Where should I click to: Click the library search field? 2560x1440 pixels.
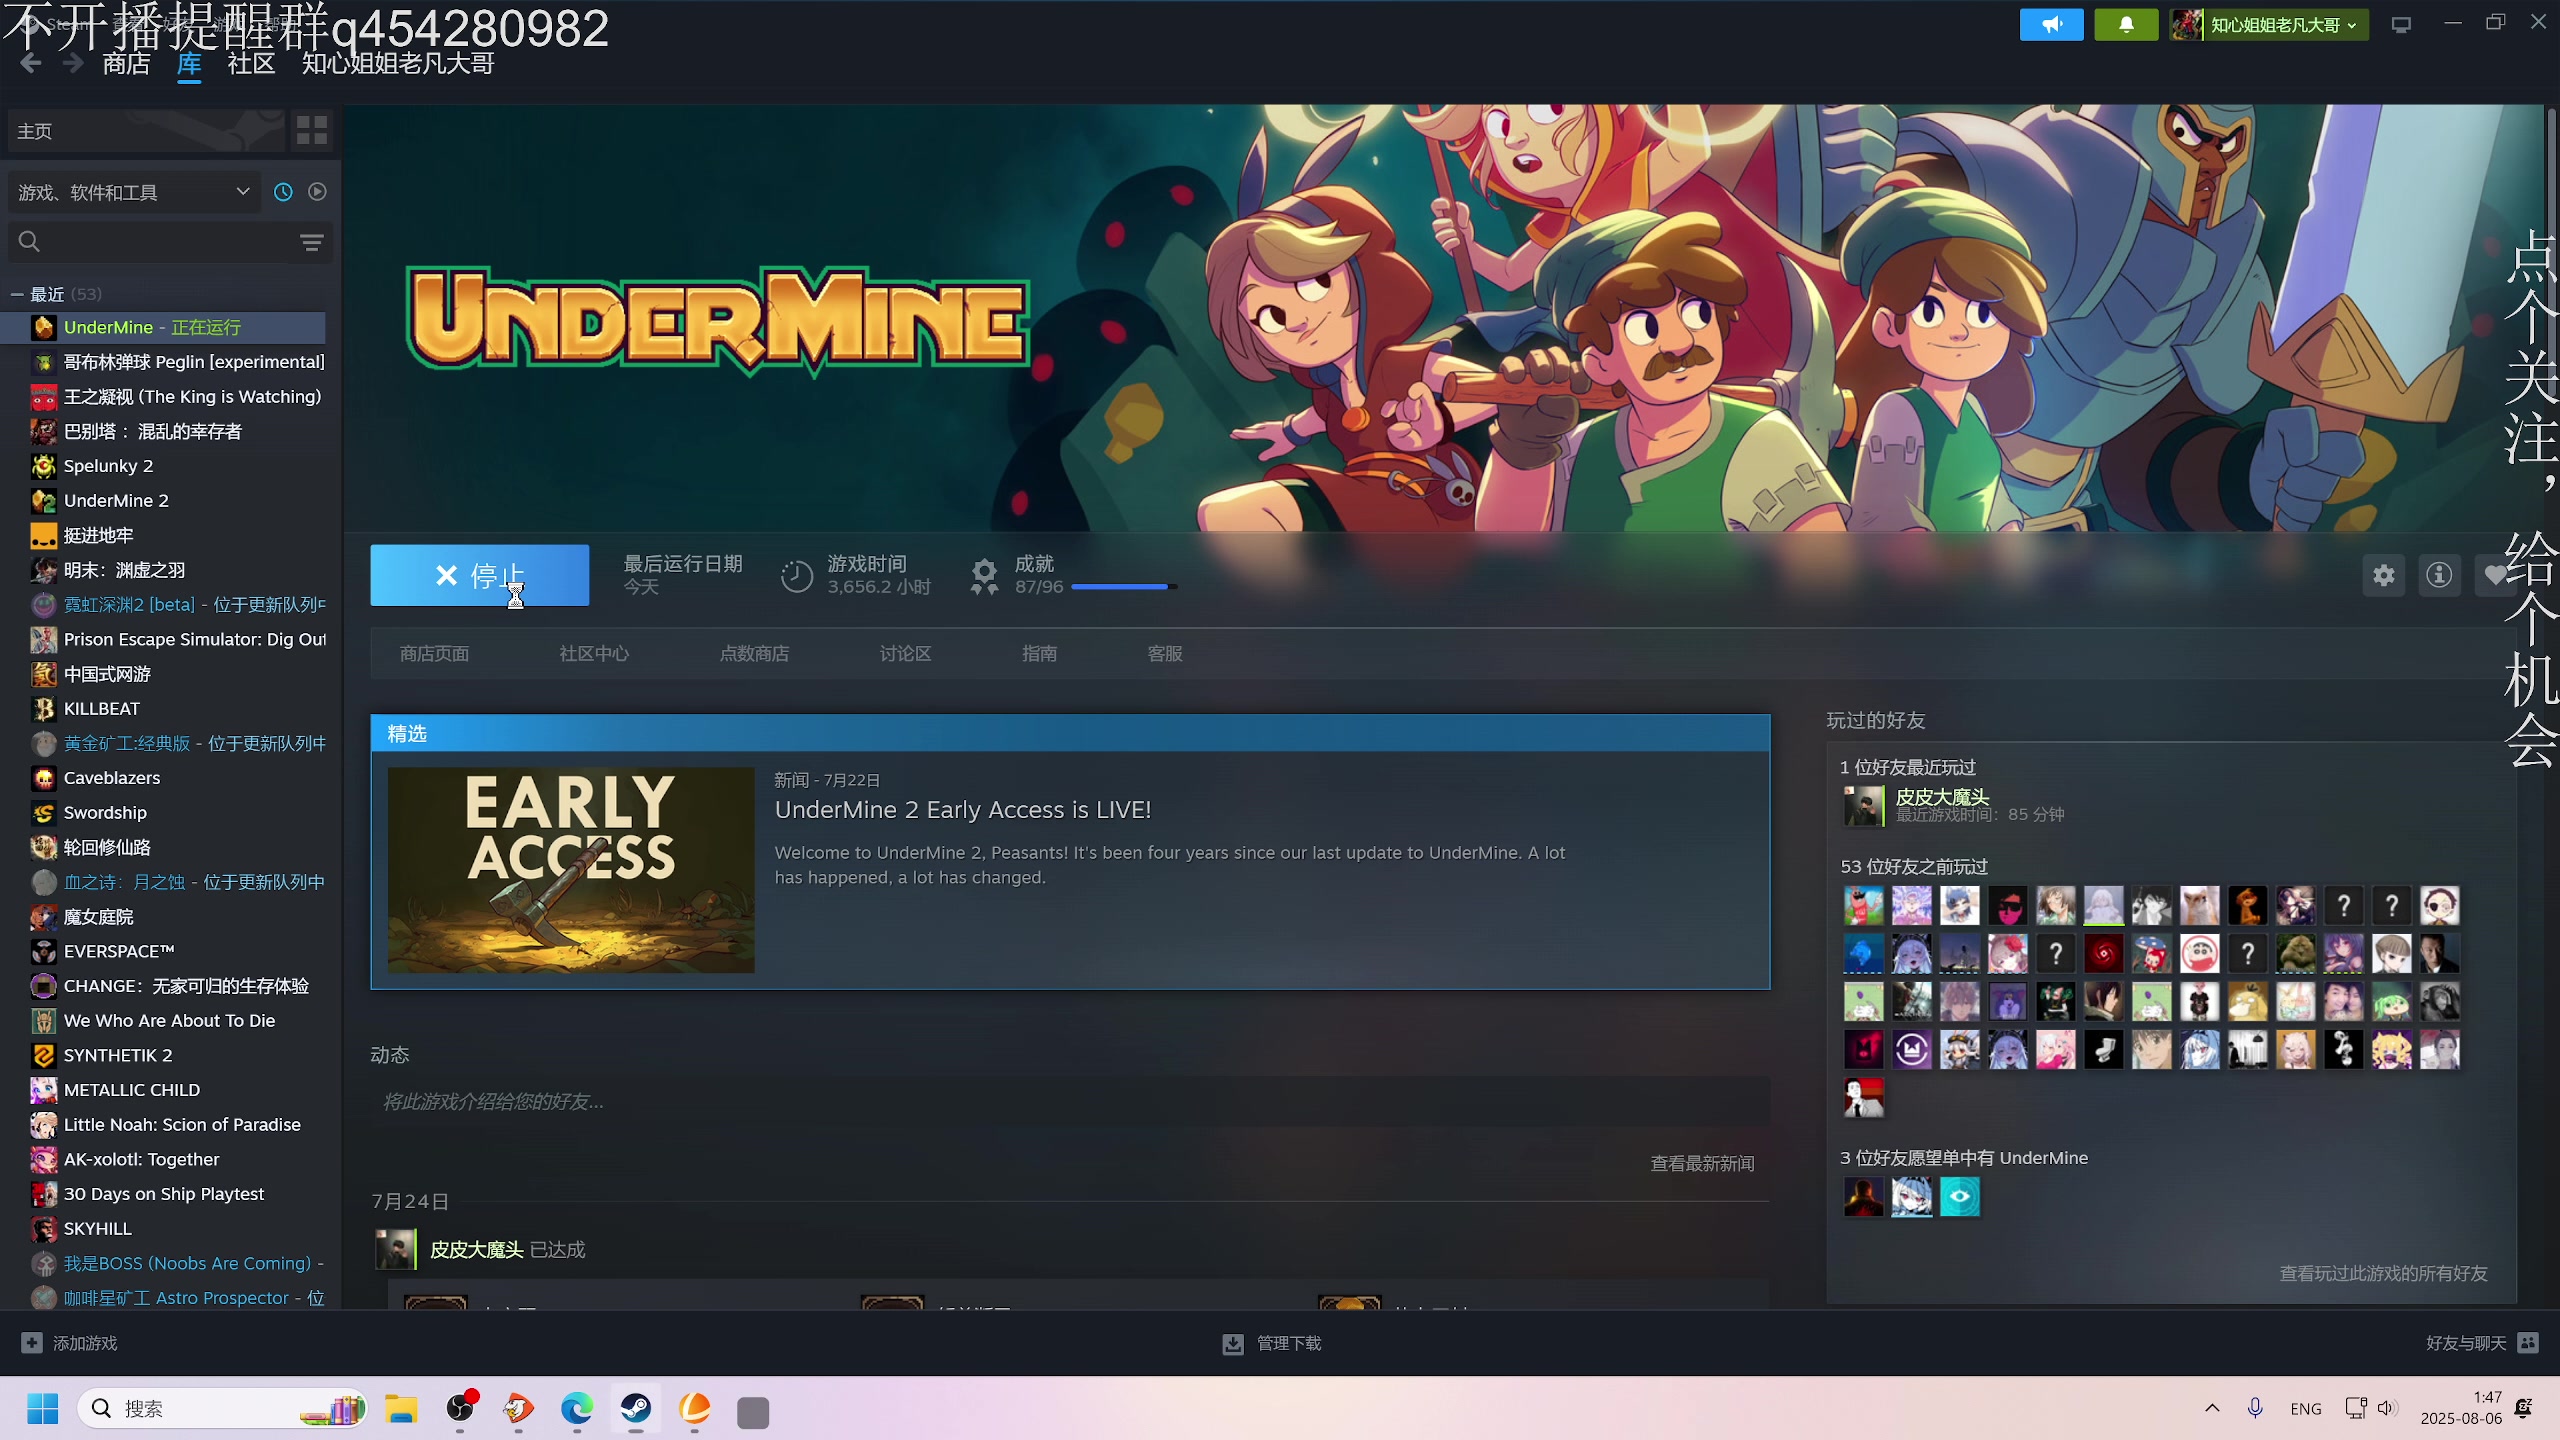pos(150,242)
